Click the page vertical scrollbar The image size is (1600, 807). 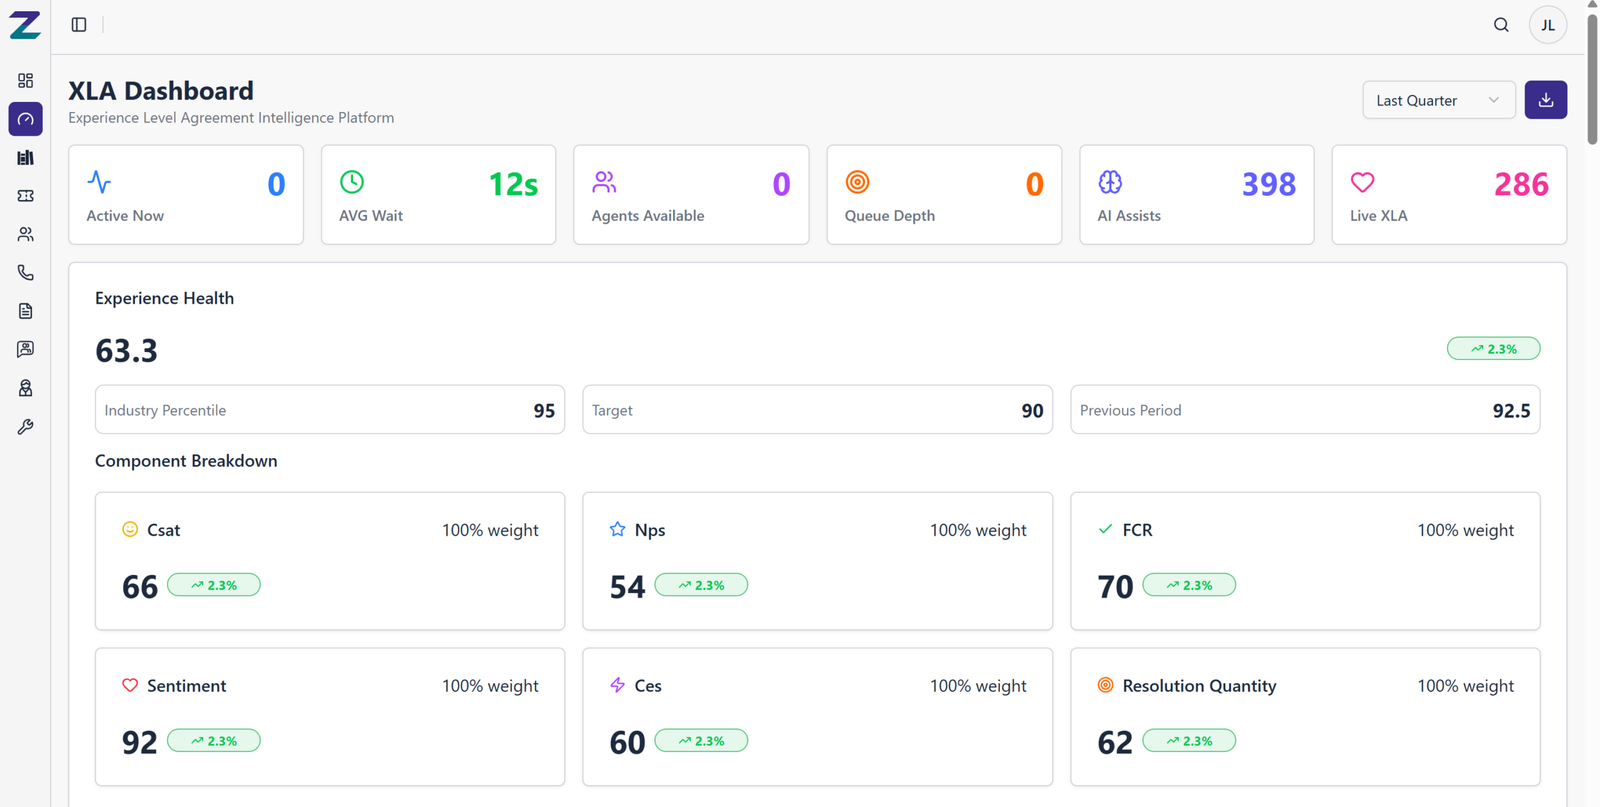pos(1592,80)
